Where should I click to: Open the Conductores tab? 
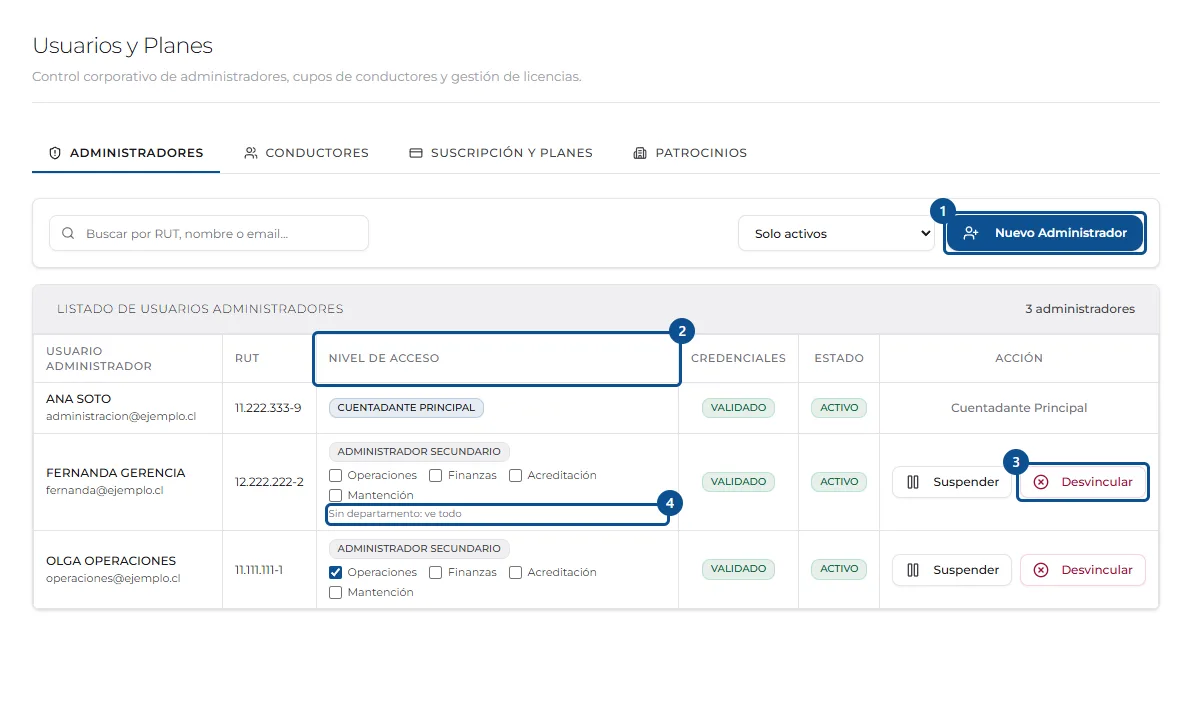point(306,153)
